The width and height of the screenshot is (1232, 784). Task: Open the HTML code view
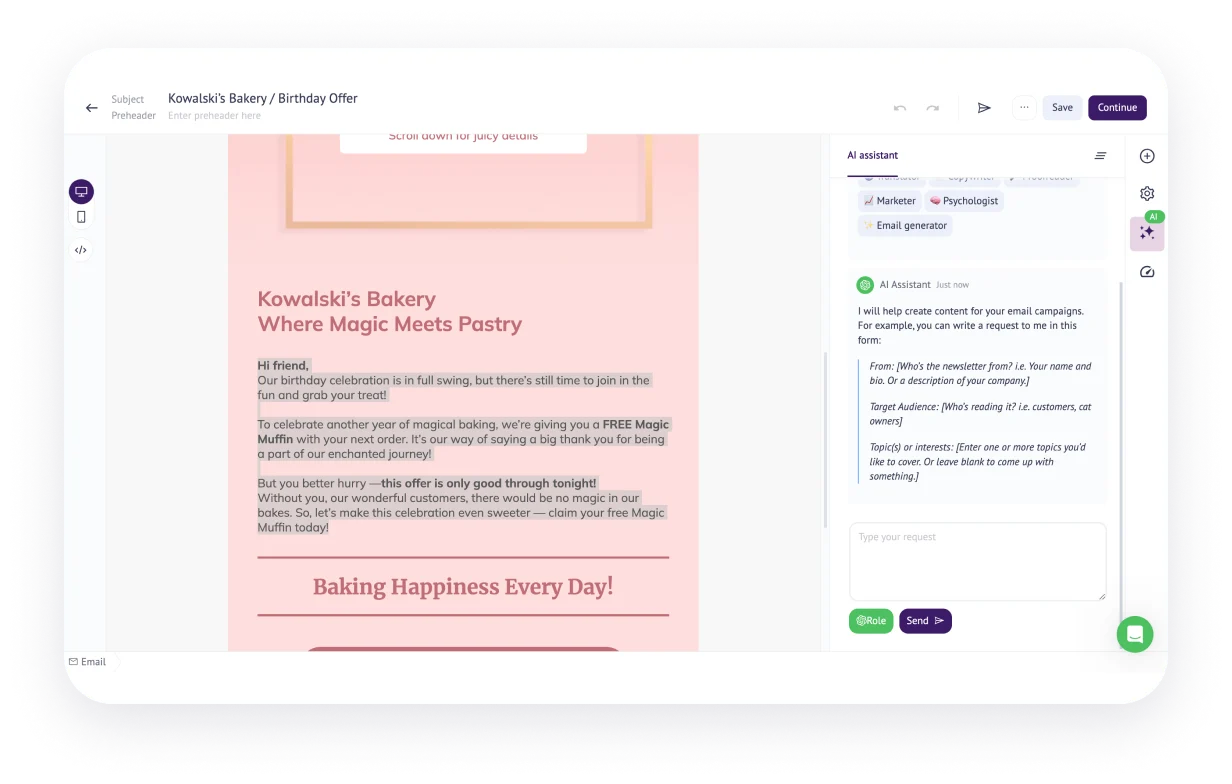(x=81, y=250)
